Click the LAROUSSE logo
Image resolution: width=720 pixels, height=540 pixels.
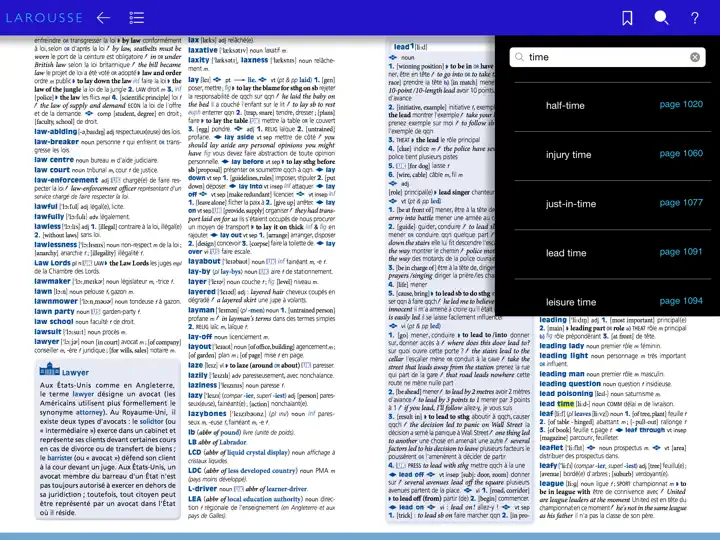click(44, 18)
